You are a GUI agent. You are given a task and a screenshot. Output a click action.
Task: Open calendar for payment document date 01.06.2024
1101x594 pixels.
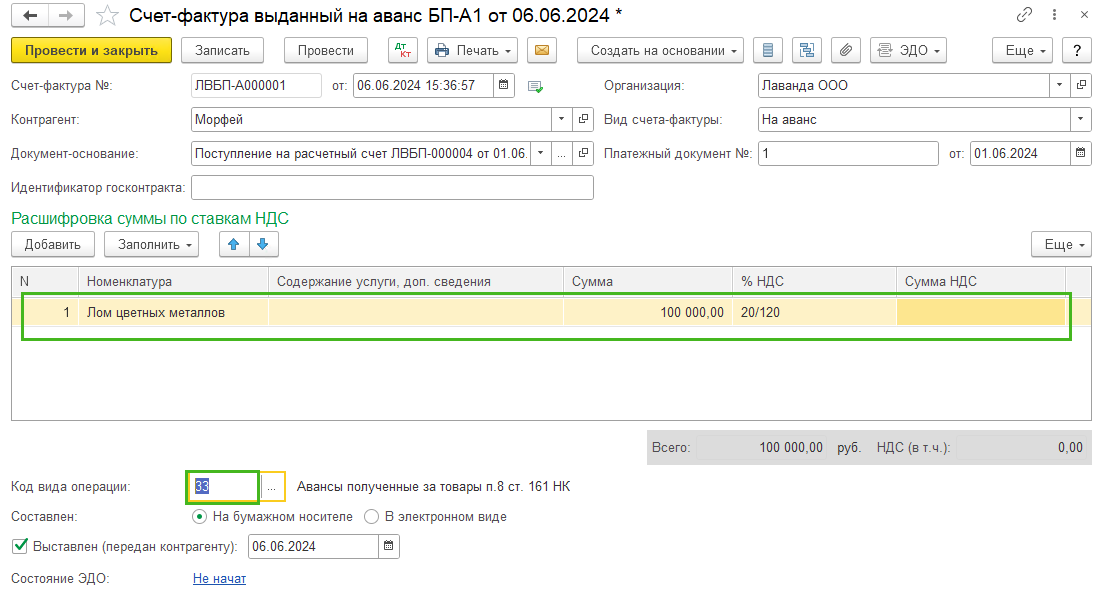(x=1081, y=153)
